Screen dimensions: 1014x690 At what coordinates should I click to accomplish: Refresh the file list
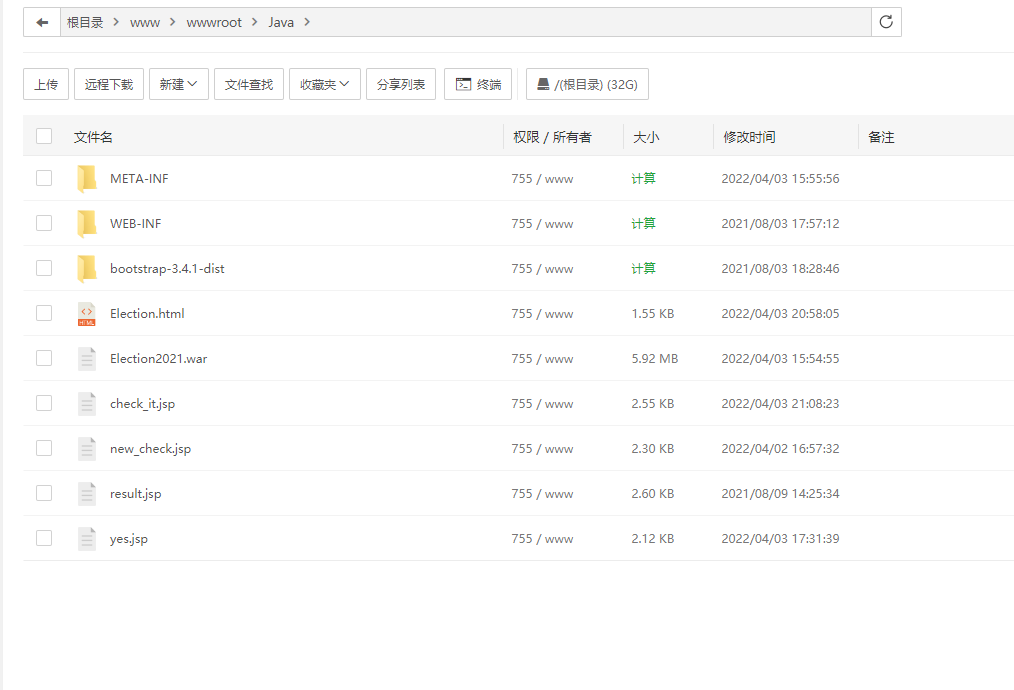886,22
